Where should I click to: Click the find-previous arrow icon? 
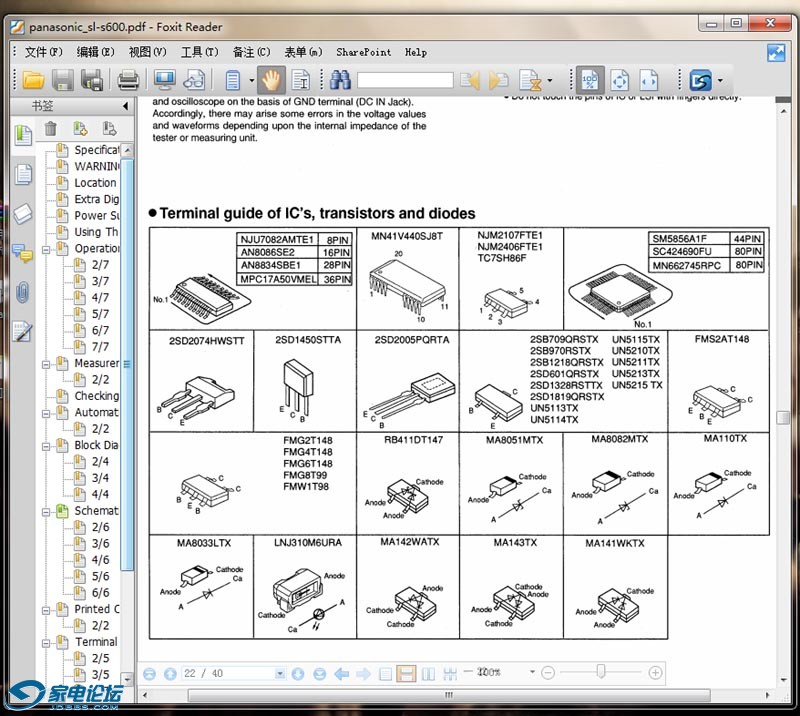470,80
